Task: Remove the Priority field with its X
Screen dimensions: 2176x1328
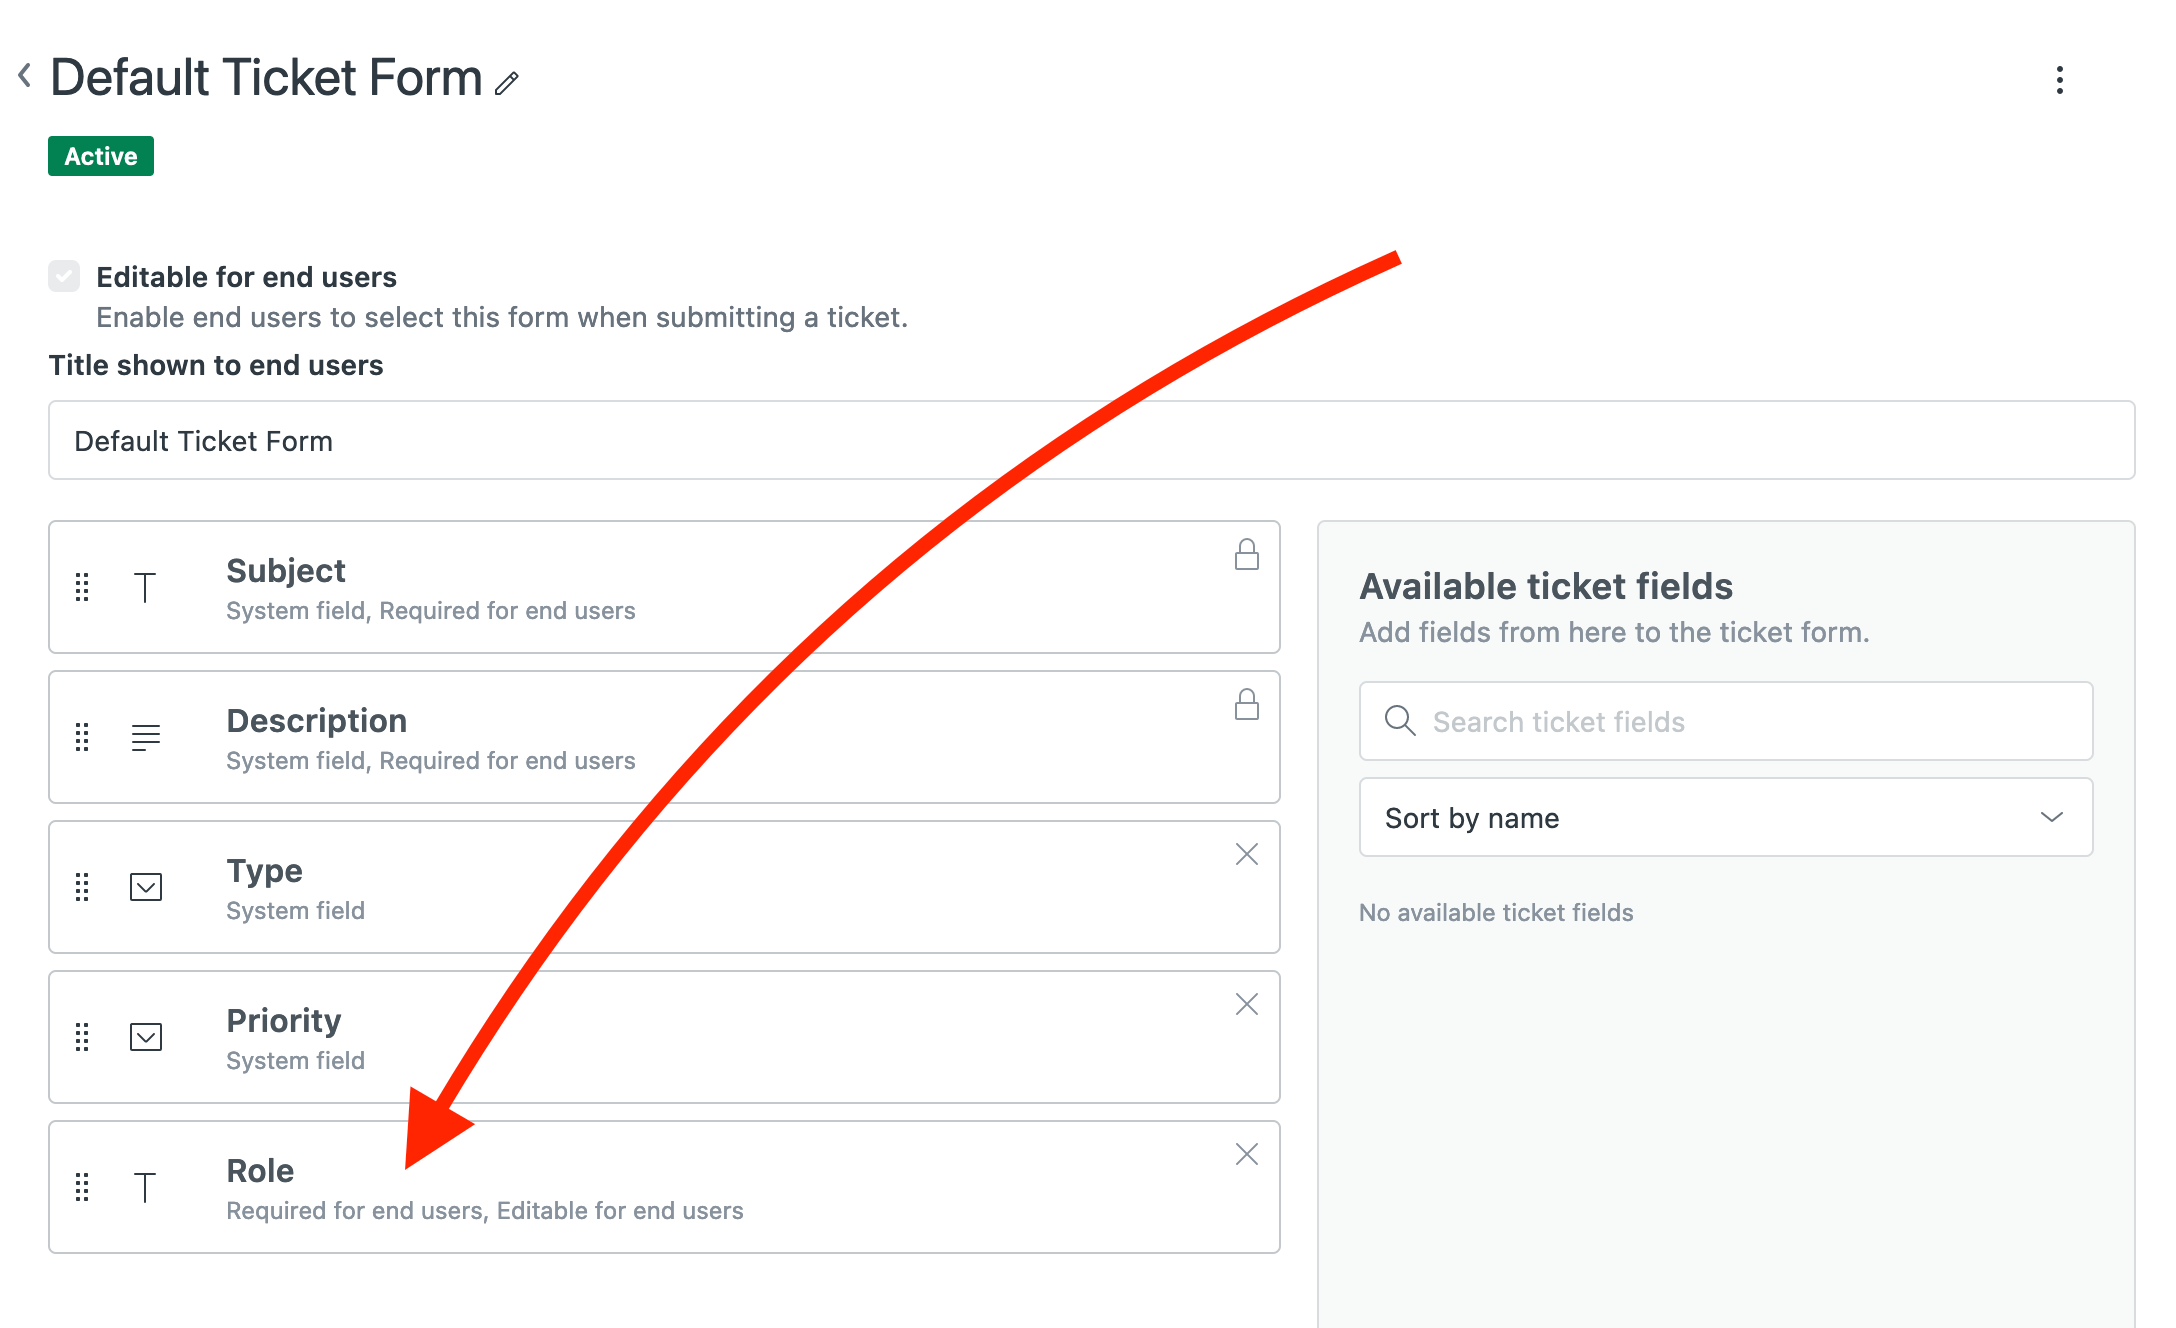Action: point(1247,1005)
